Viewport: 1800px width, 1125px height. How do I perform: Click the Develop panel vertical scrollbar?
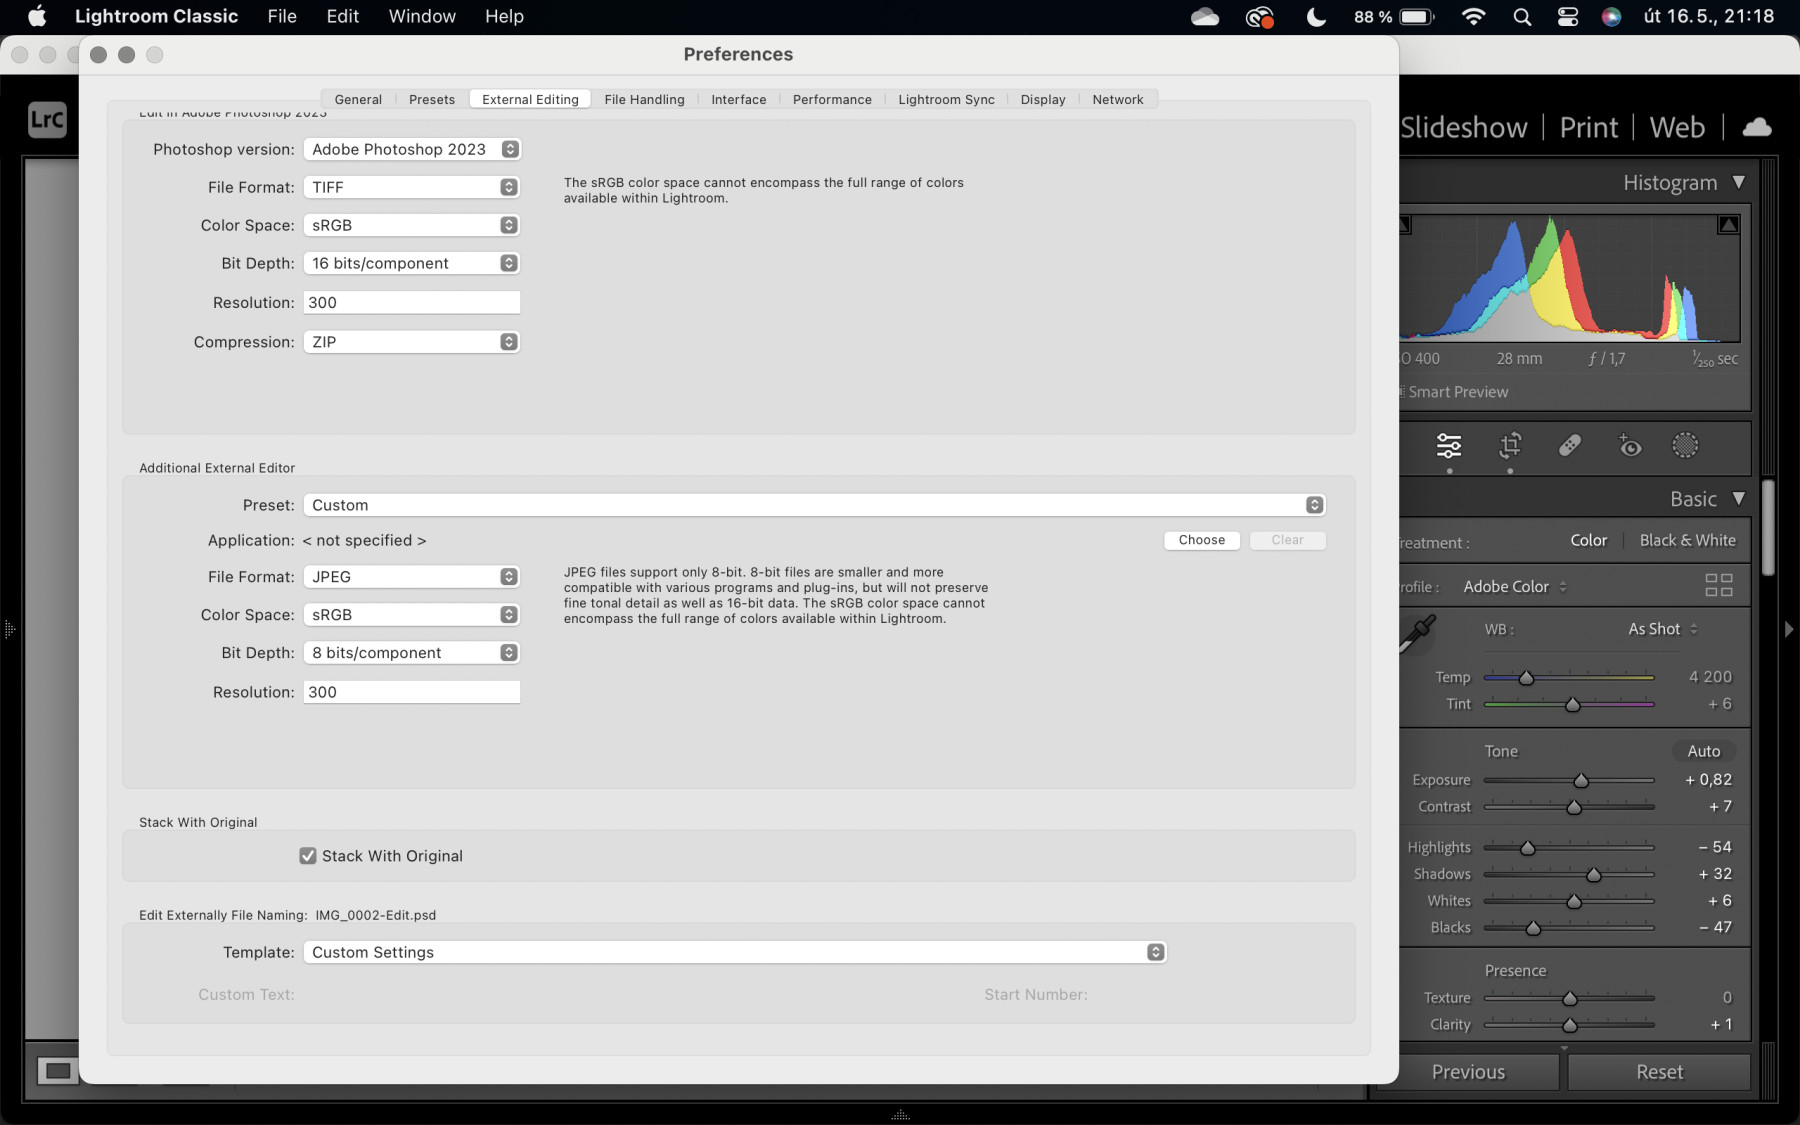click(x=1768, y=528)
